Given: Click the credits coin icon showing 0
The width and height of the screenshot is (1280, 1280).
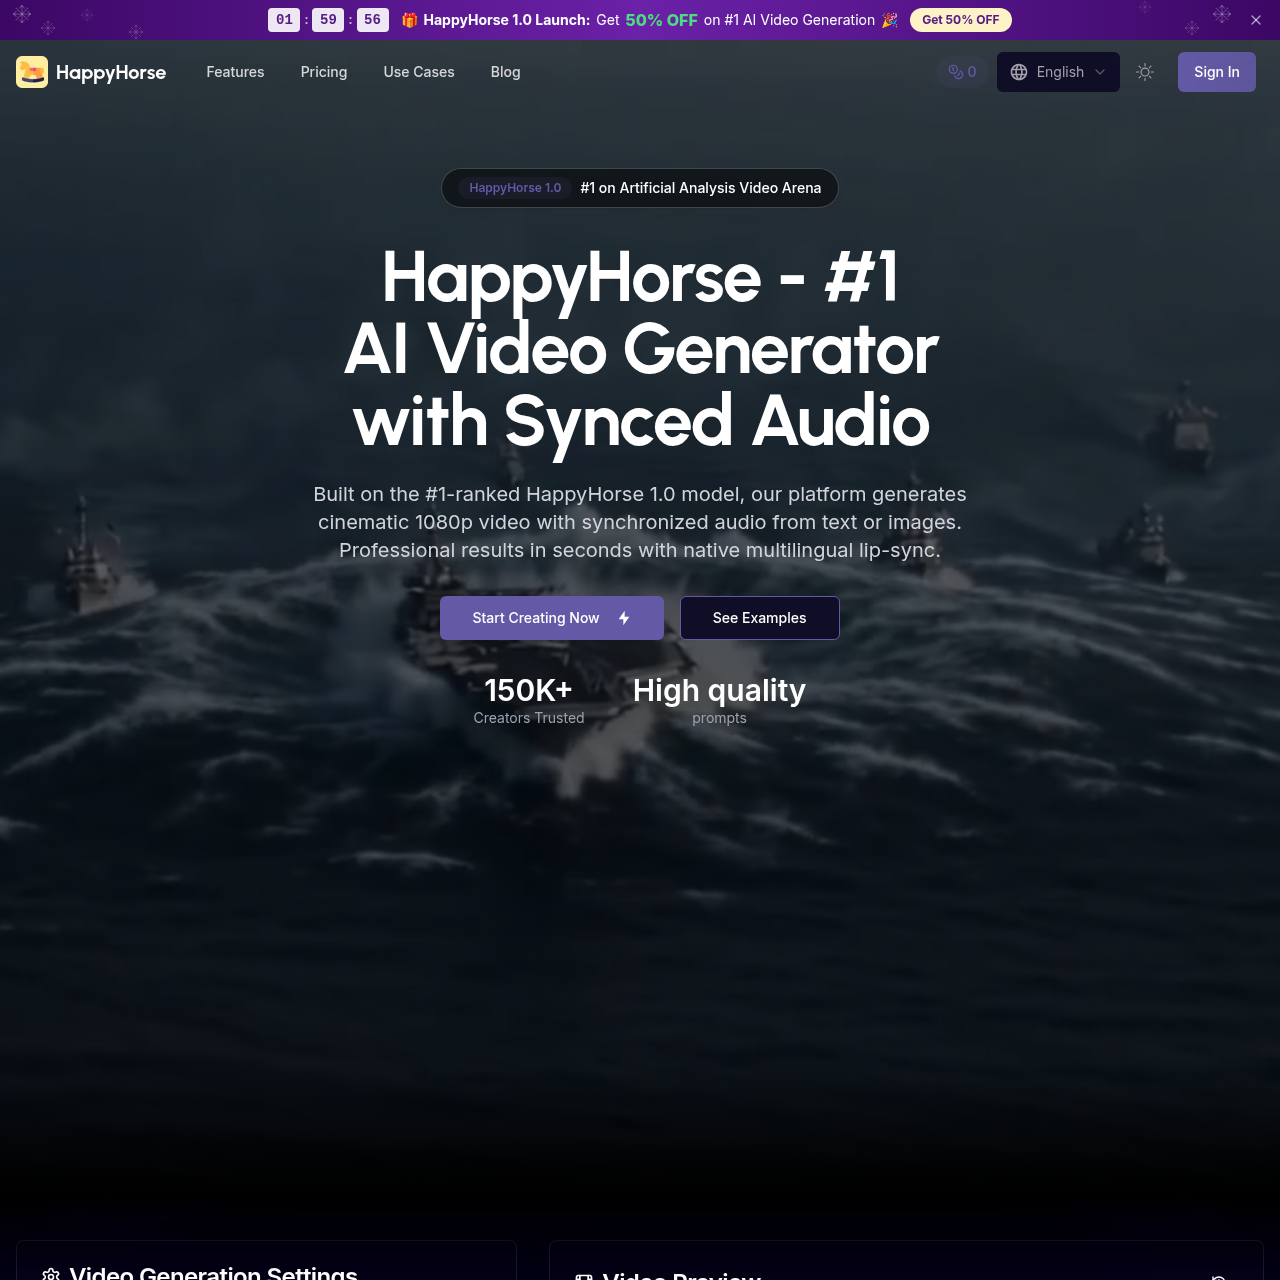Looking at the screenshot, I should (x=955, y=71).
